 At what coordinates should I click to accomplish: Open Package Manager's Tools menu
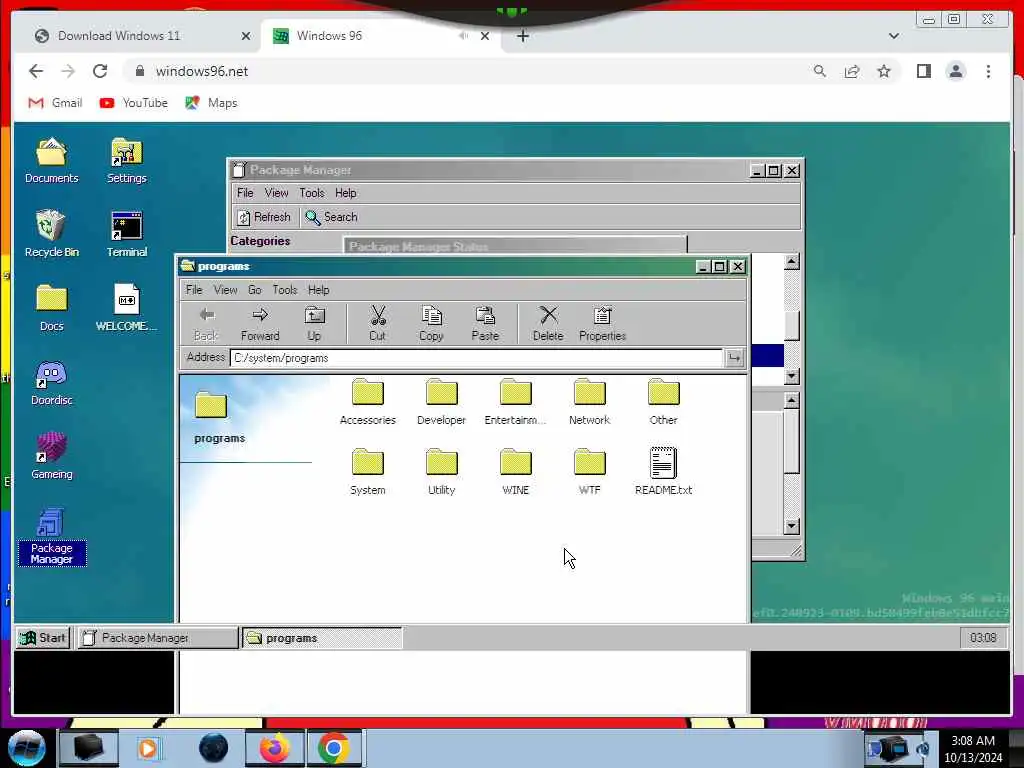(x=312, y=193)
